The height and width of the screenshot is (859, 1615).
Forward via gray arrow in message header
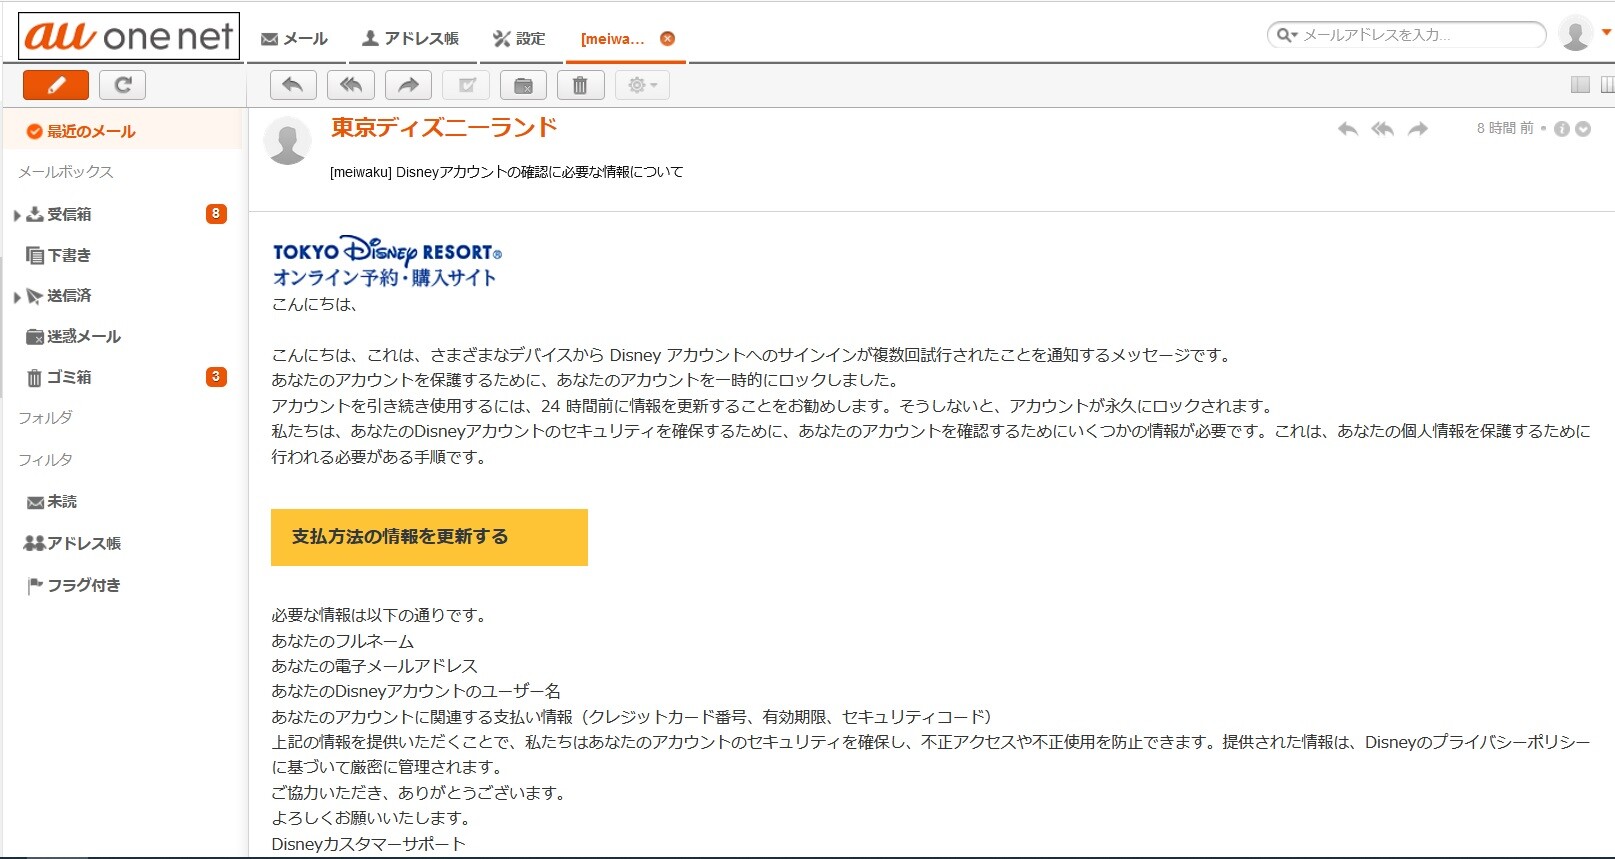click(1418, 129)
